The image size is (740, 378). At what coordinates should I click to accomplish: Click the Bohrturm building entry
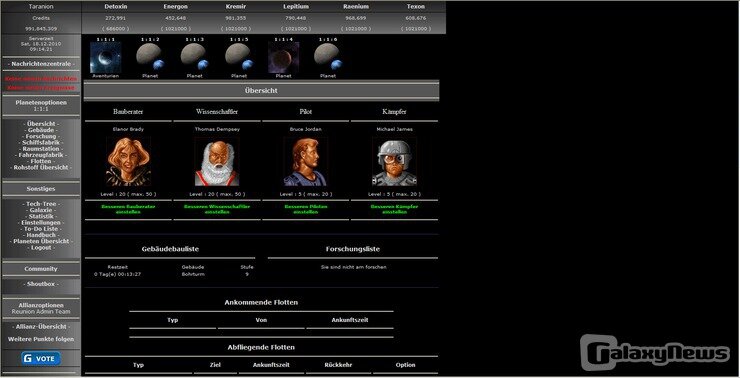coord(193,274)
